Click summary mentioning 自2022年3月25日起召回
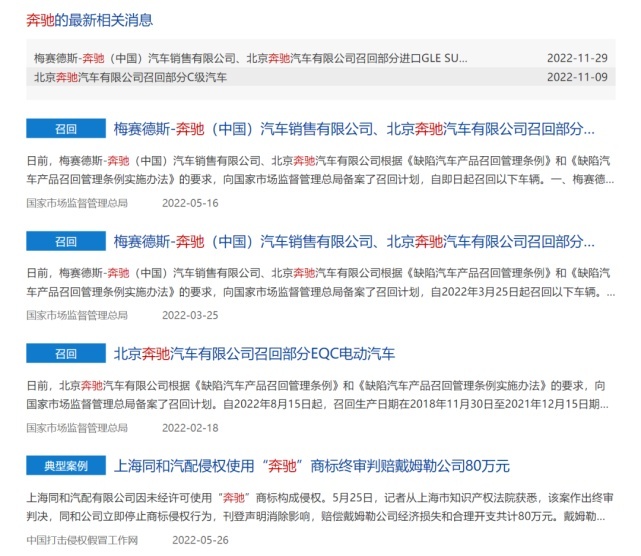Viewport: 641px width, 556px height. click(320, 282)
